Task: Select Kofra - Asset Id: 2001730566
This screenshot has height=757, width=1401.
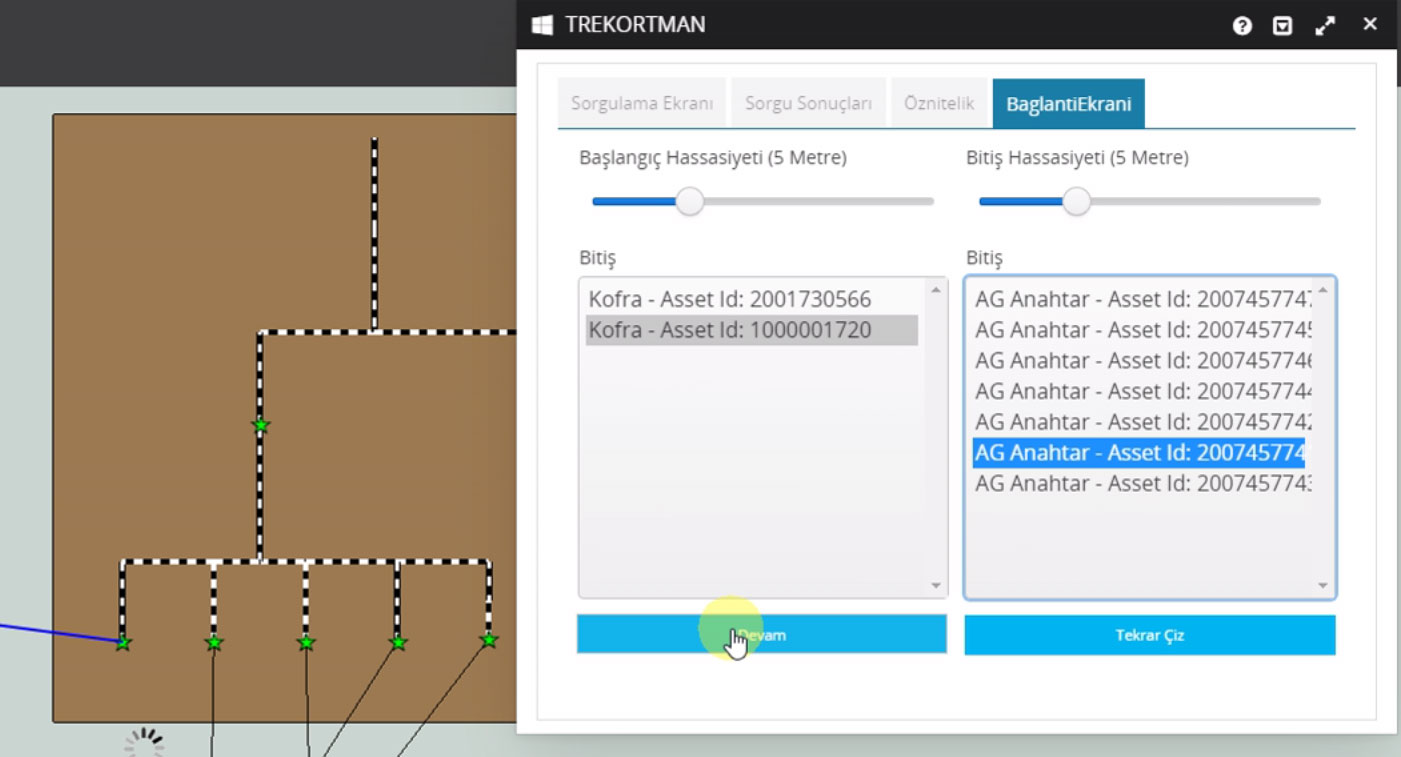Action: 752,299
